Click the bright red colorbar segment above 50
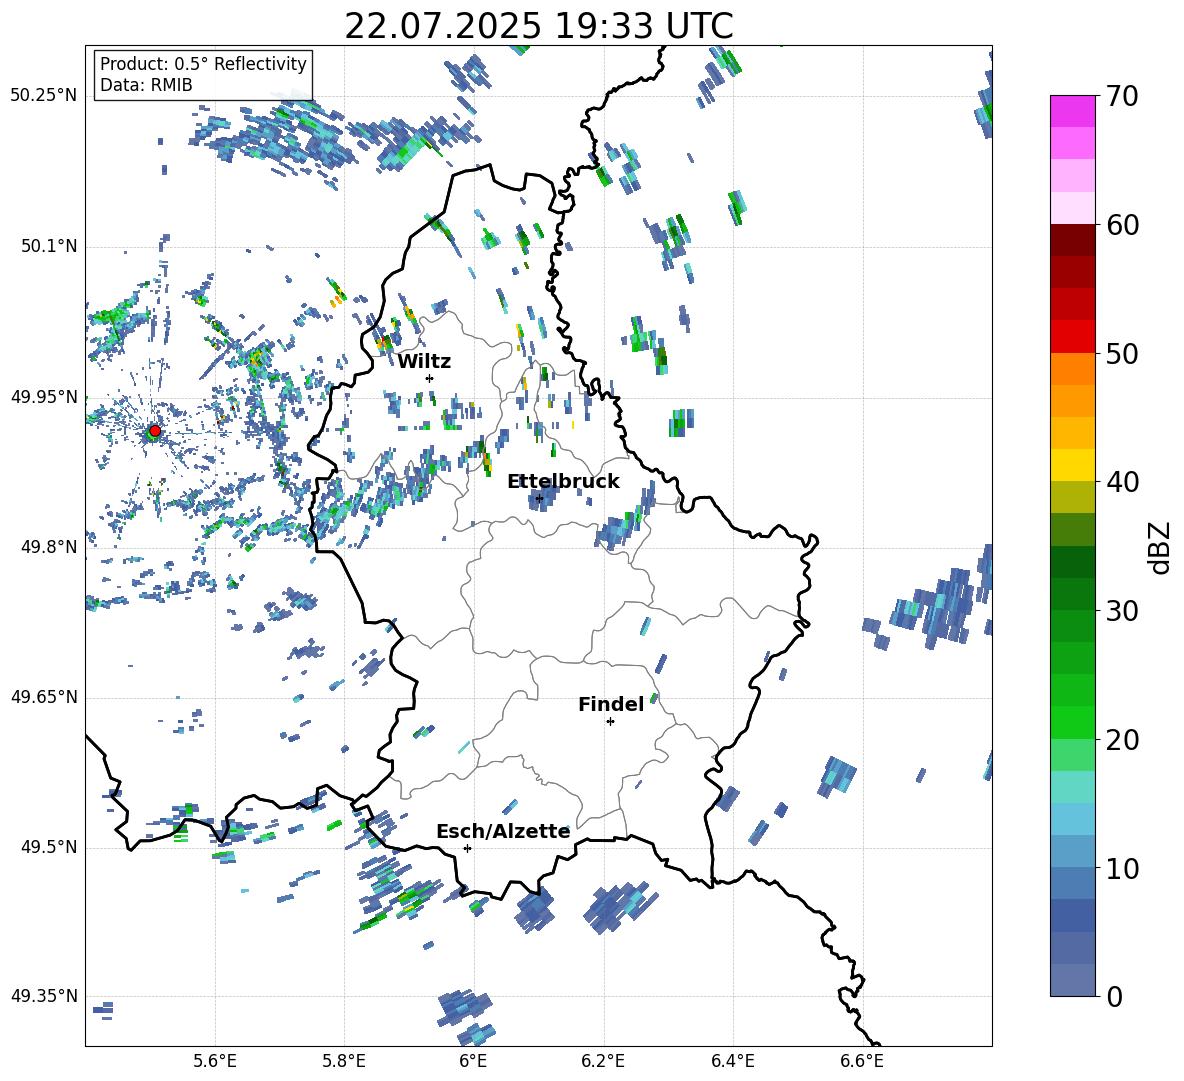This screenshot has height=1081, width=1184. [1072, 337]
